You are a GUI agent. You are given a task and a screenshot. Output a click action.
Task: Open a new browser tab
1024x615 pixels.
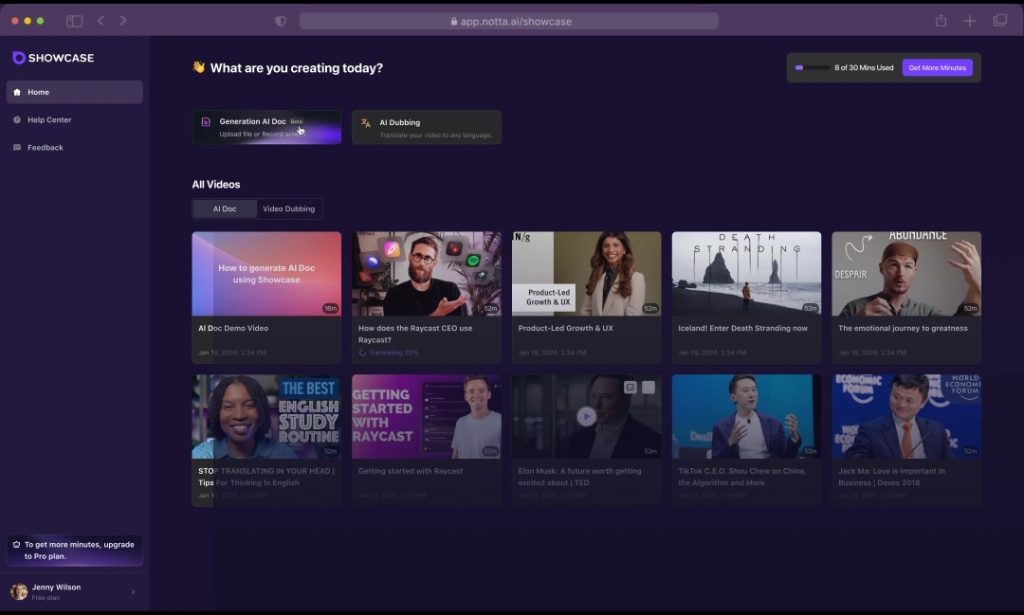point(970,21)
